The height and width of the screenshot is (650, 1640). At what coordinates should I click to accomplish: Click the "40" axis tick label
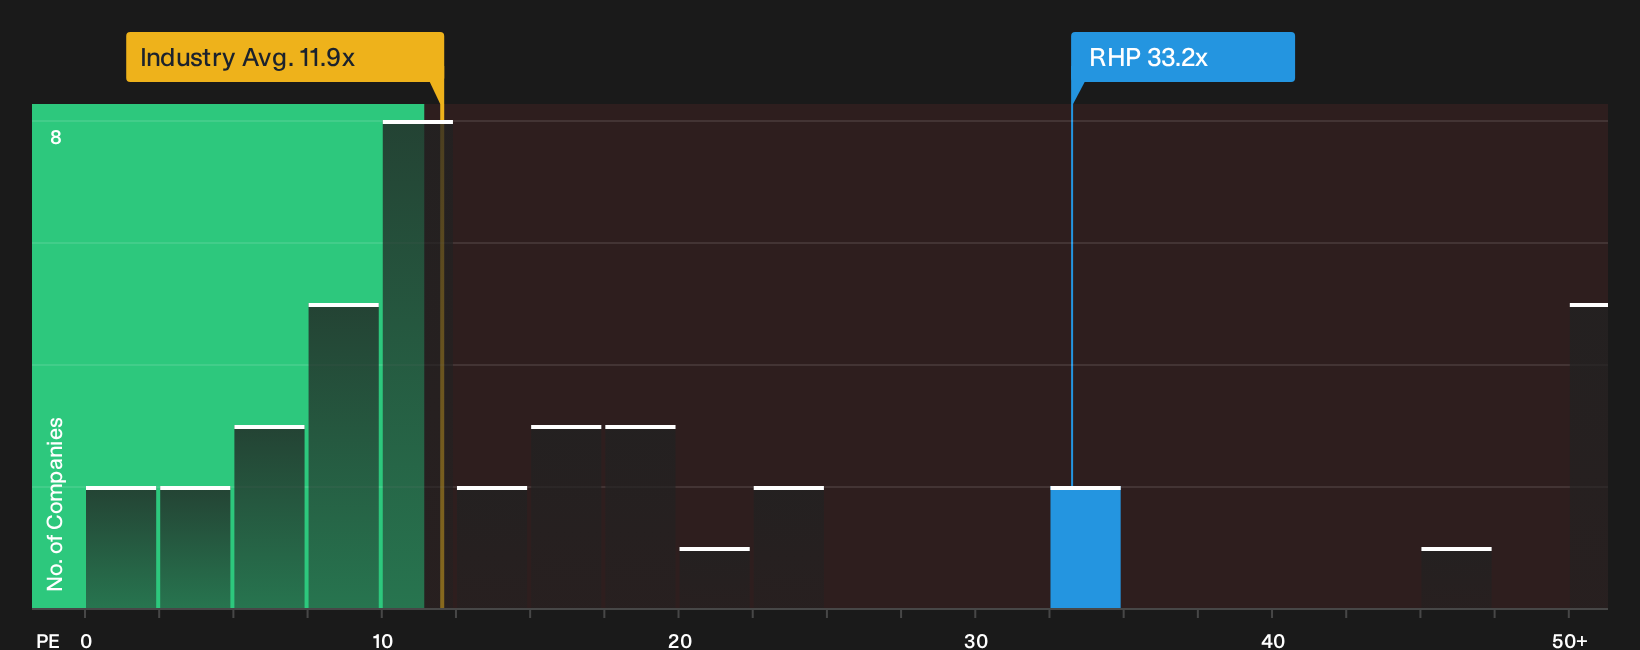pyautogui.click(x=1273, y=640)
